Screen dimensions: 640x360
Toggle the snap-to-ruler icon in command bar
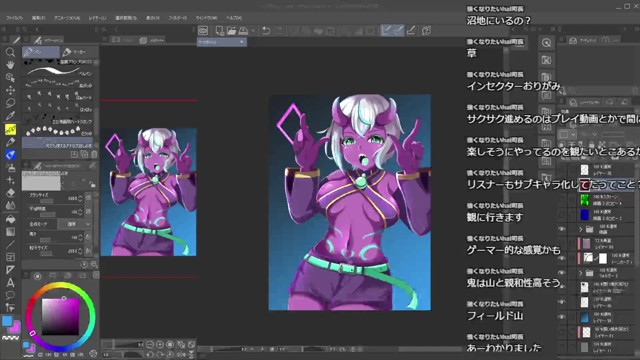pyautogui.click(x=387, y=31)
